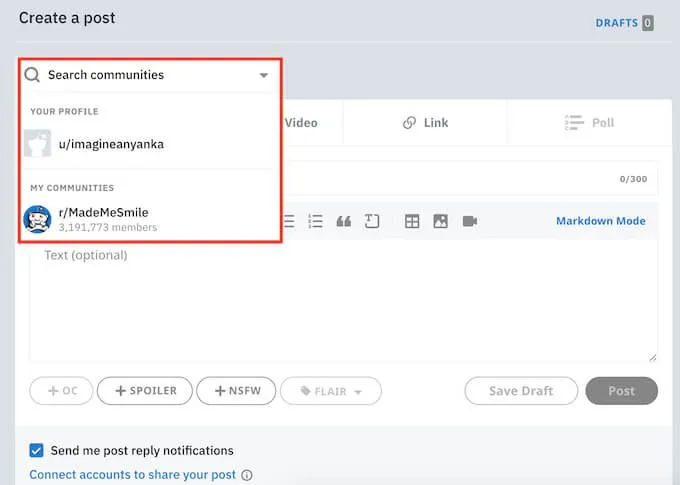The image size is (680, 485).
Task: Click into the Text (optional) body area
Action: [343, 301]
